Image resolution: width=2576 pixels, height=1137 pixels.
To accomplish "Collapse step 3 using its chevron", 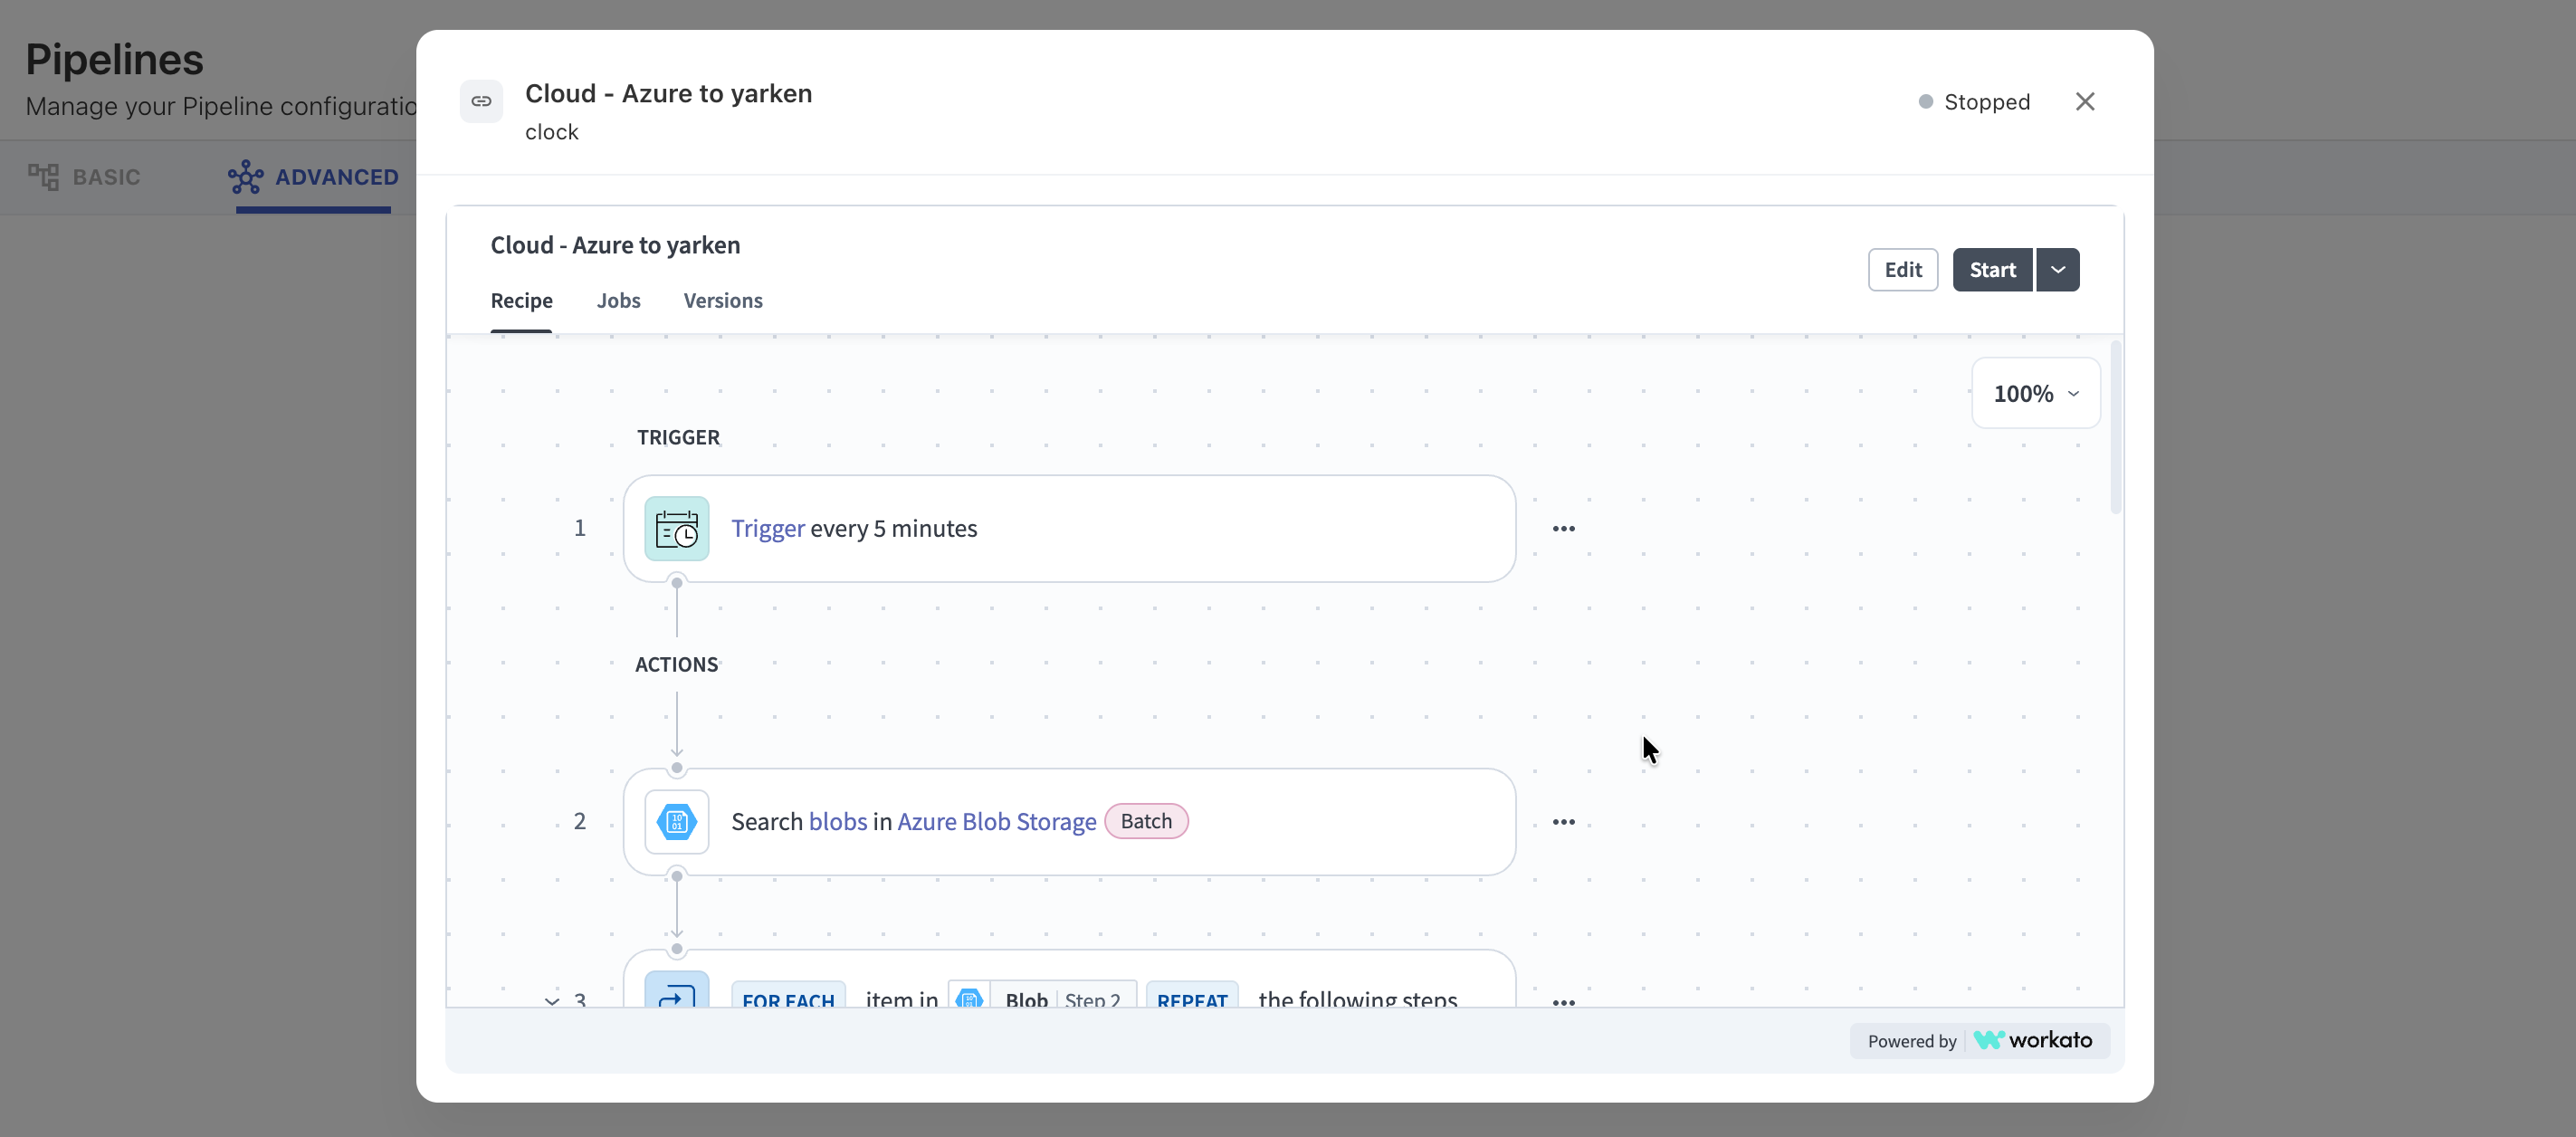I will coord(552,1000).
